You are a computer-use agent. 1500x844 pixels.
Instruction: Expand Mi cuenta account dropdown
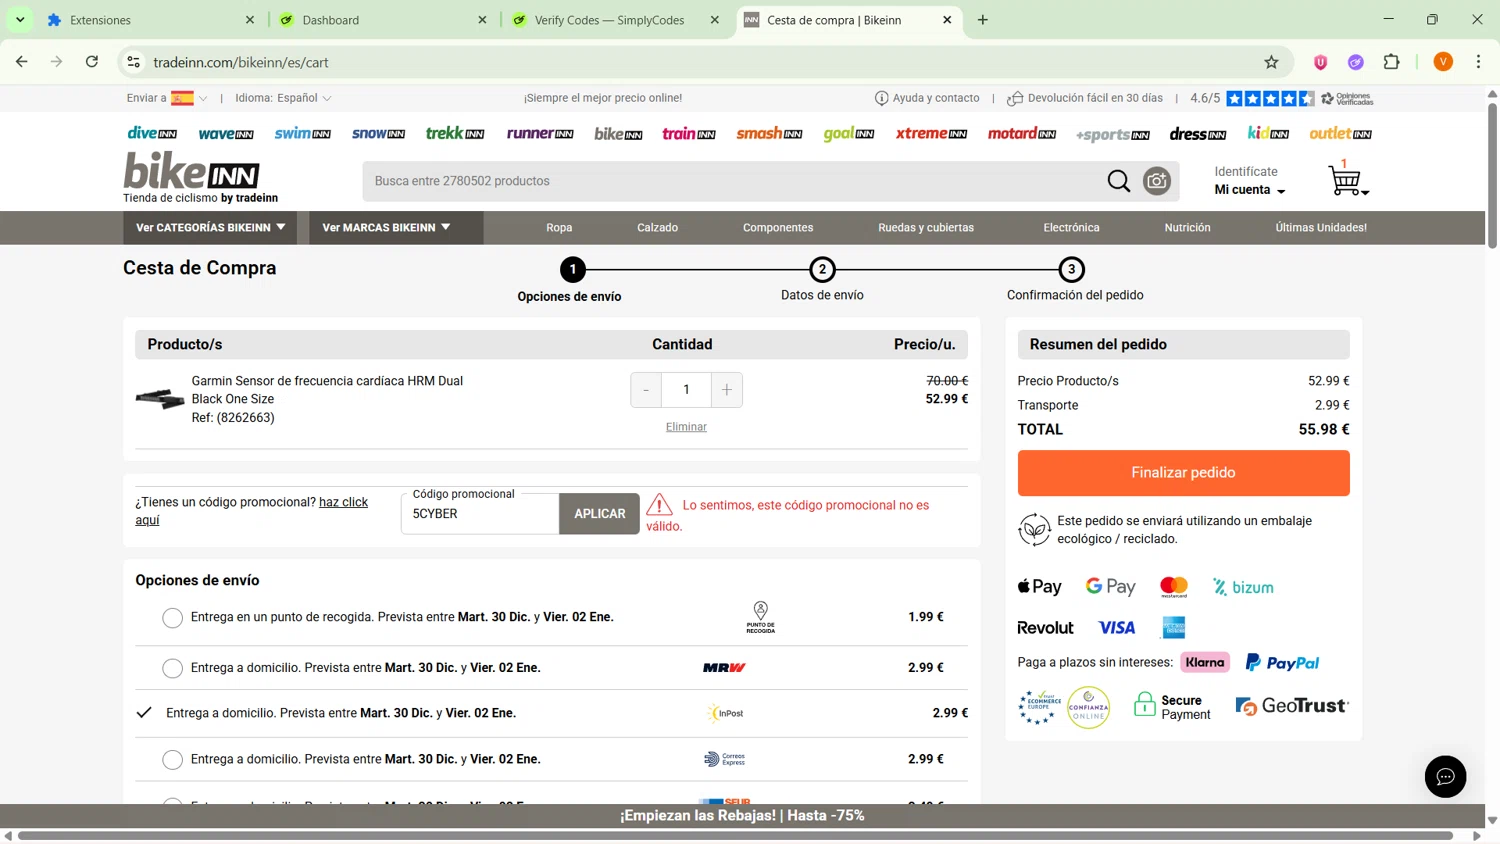tap(1250, 190)
